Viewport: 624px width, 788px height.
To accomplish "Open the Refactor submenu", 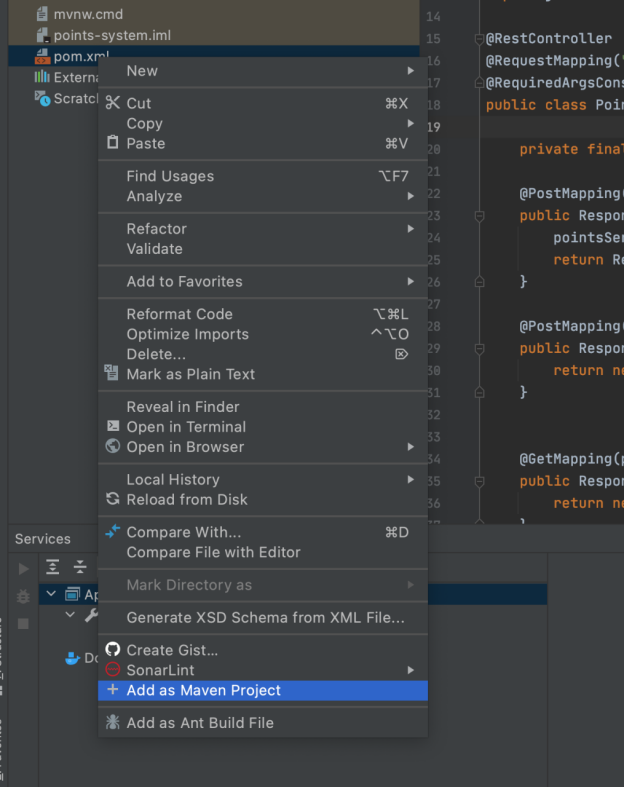I will coord(263,229).
